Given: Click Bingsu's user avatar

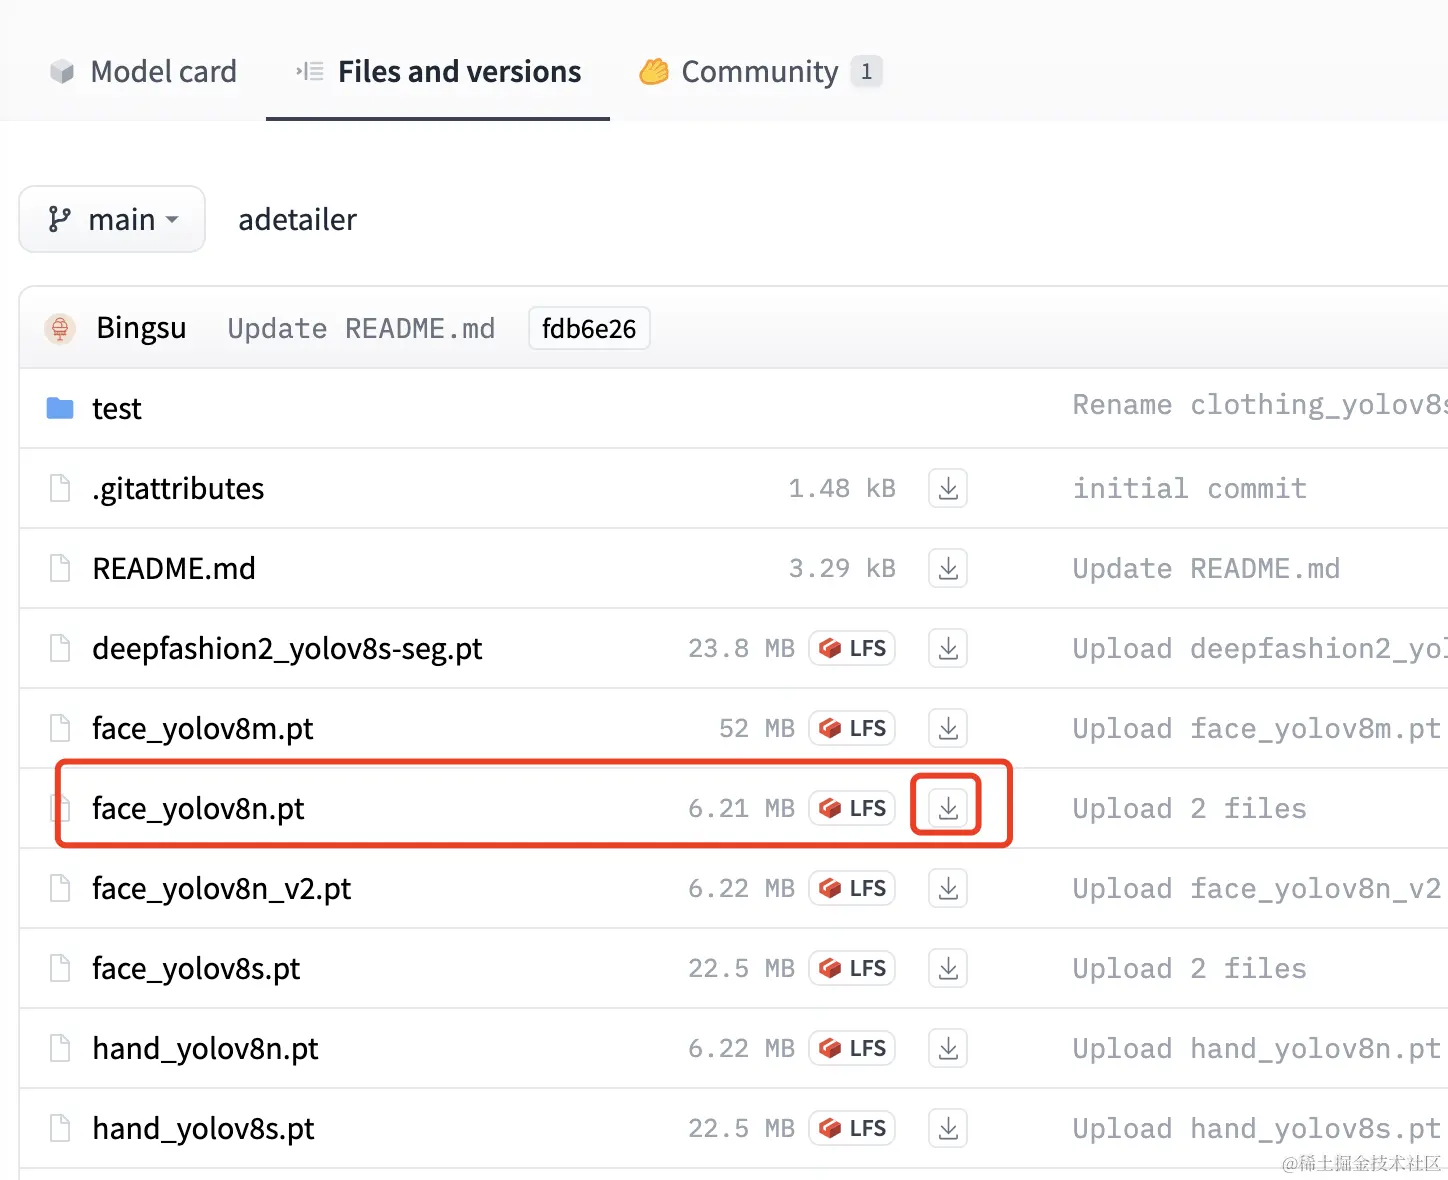Looking at the screenshot, I should point(60,328).
